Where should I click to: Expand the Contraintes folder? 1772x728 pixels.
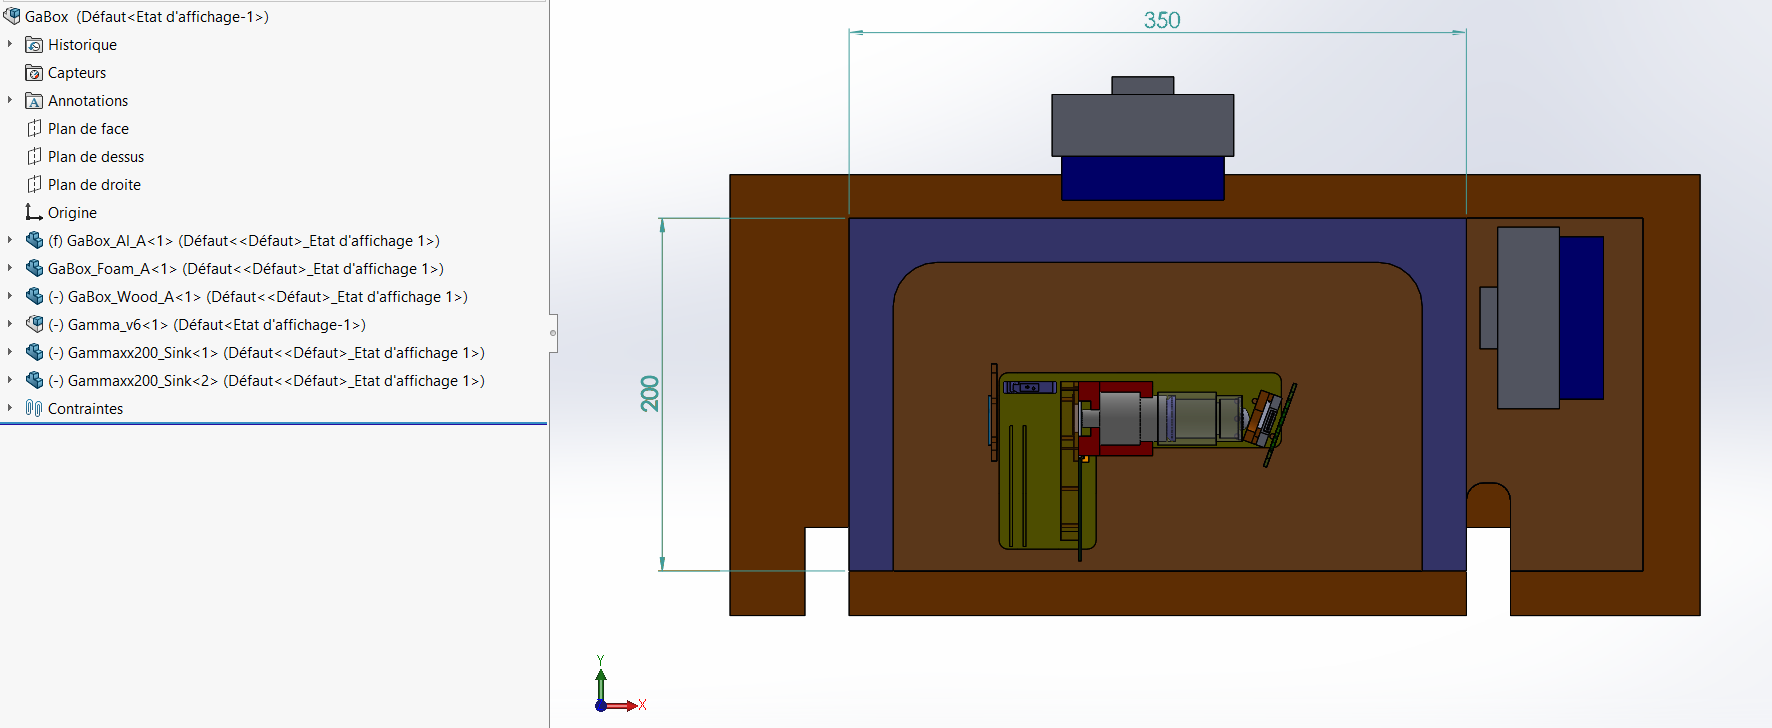[10, 408]
